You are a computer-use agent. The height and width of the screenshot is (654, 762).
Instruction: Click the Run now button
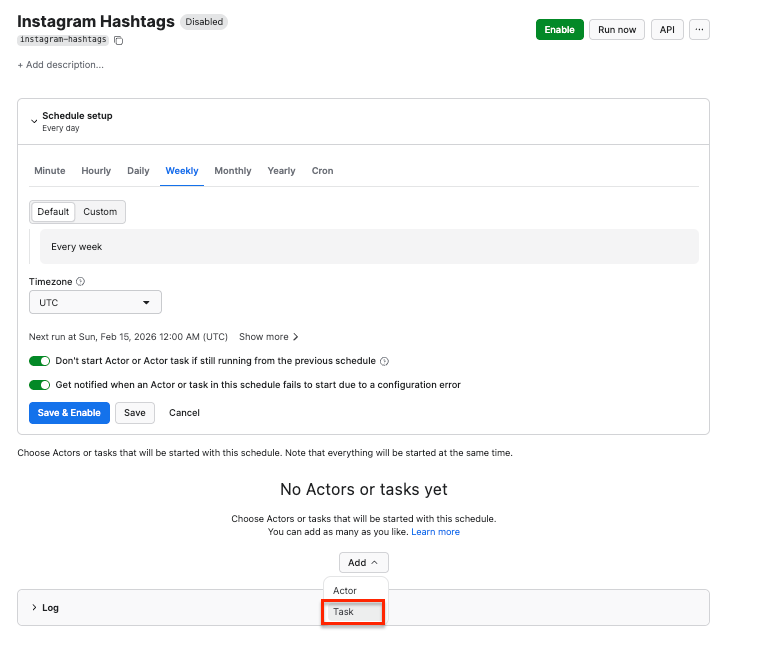point(617,30)
